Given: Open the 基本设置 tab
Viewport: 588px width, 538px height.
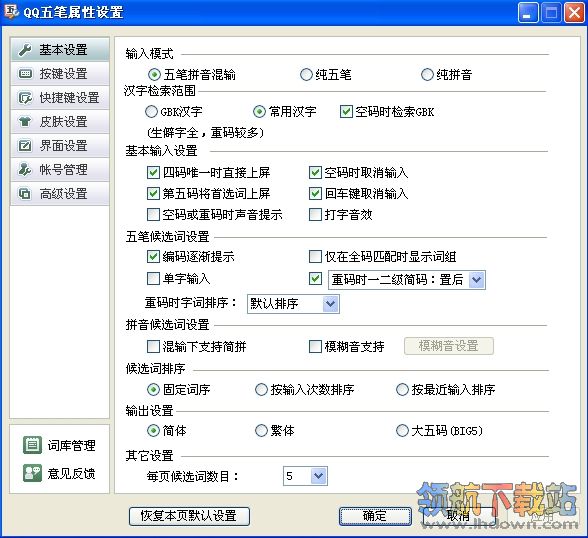Looking at the screenshot, I should pos(60,49).
